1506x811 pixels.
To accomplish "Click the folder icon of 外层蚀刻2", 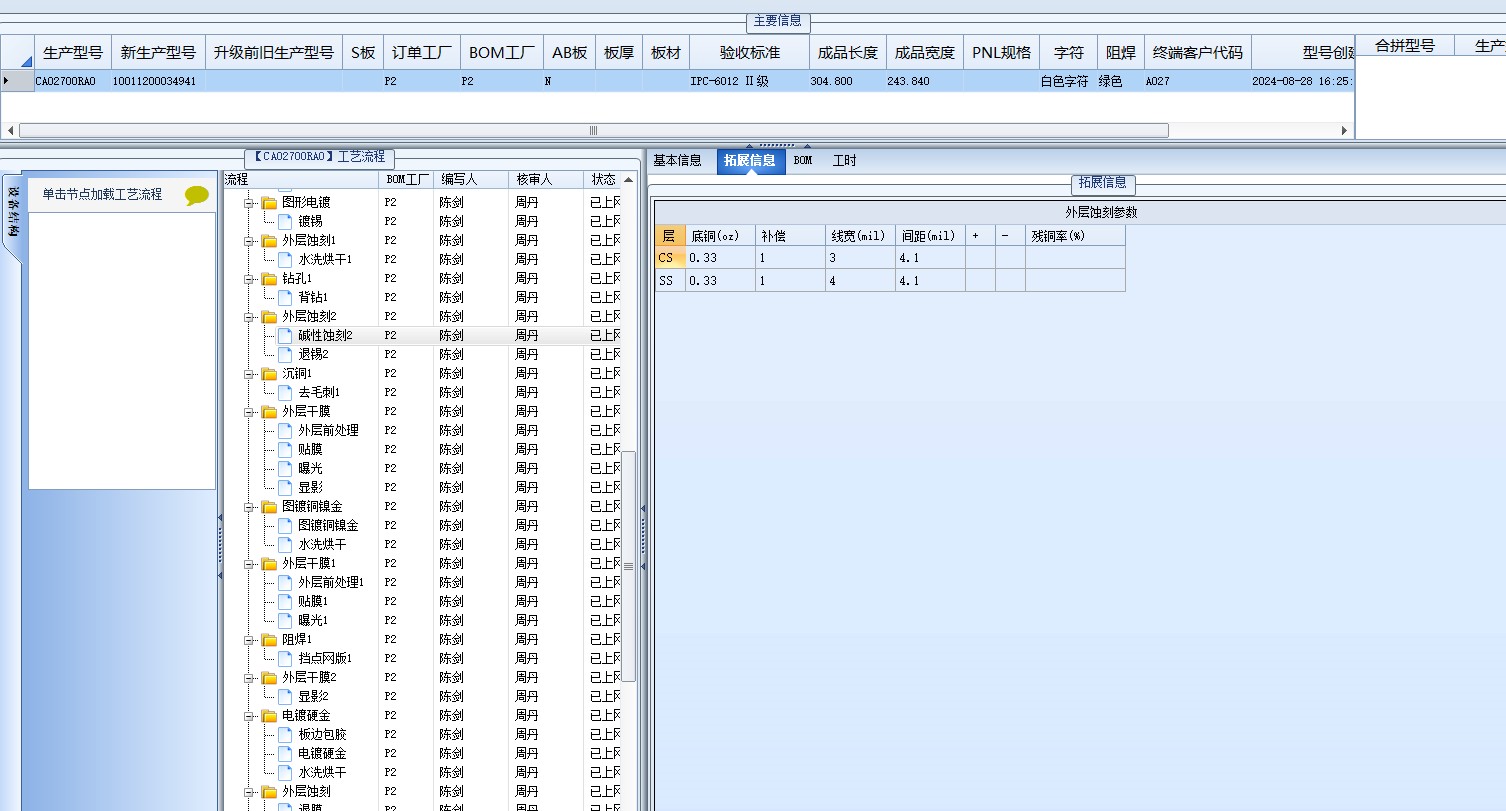I will click(269, 316).
